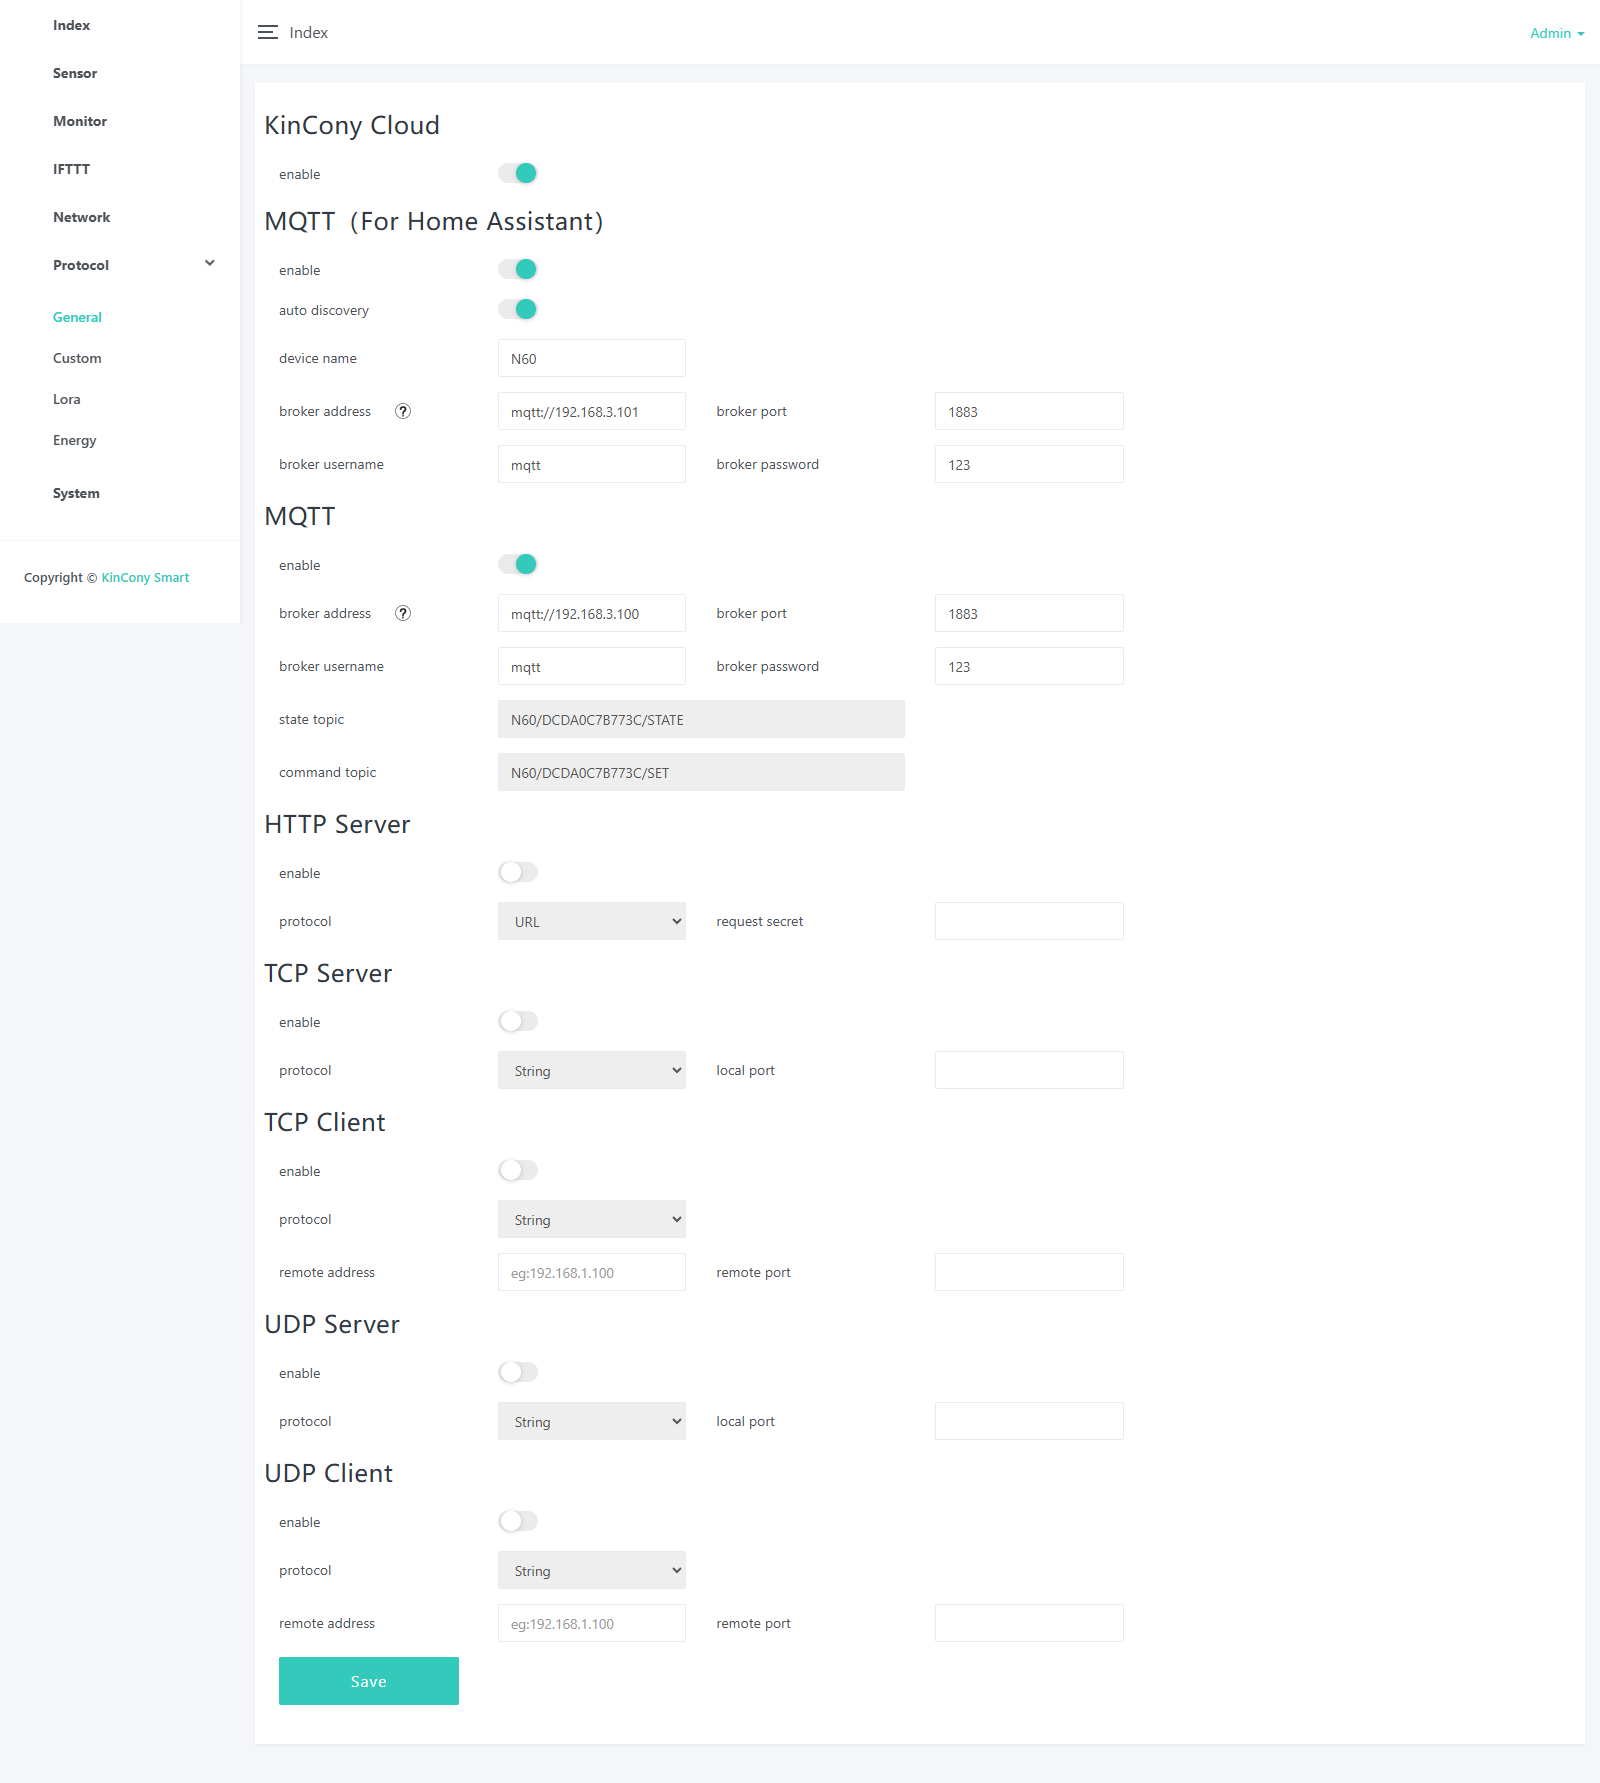Open the HTTP Server protocol URL dropdown
Screen dimensions: 1600x1783
click(591, 921)
